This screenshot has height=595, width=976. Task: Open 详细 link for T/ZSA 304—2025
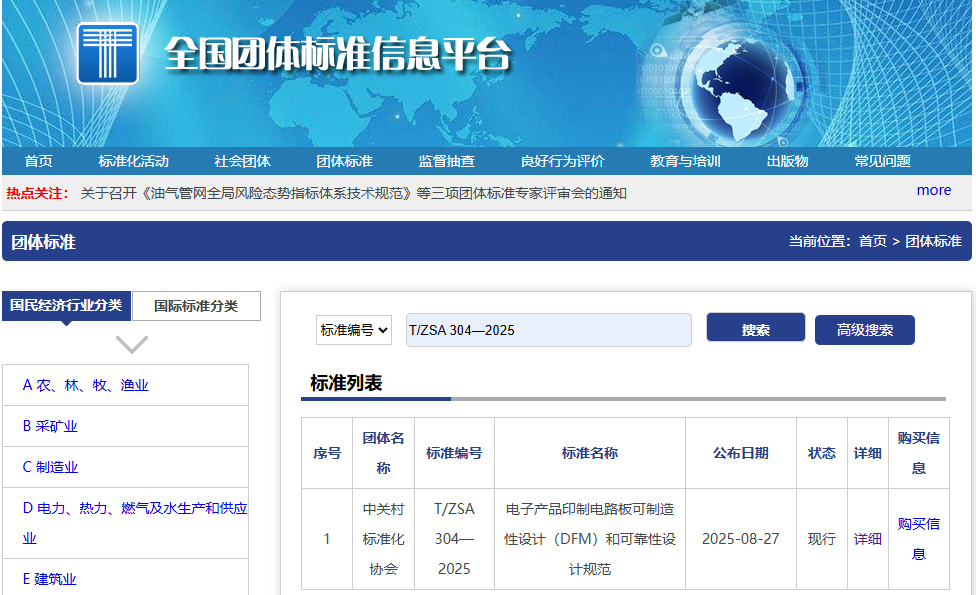pos(867,539)
